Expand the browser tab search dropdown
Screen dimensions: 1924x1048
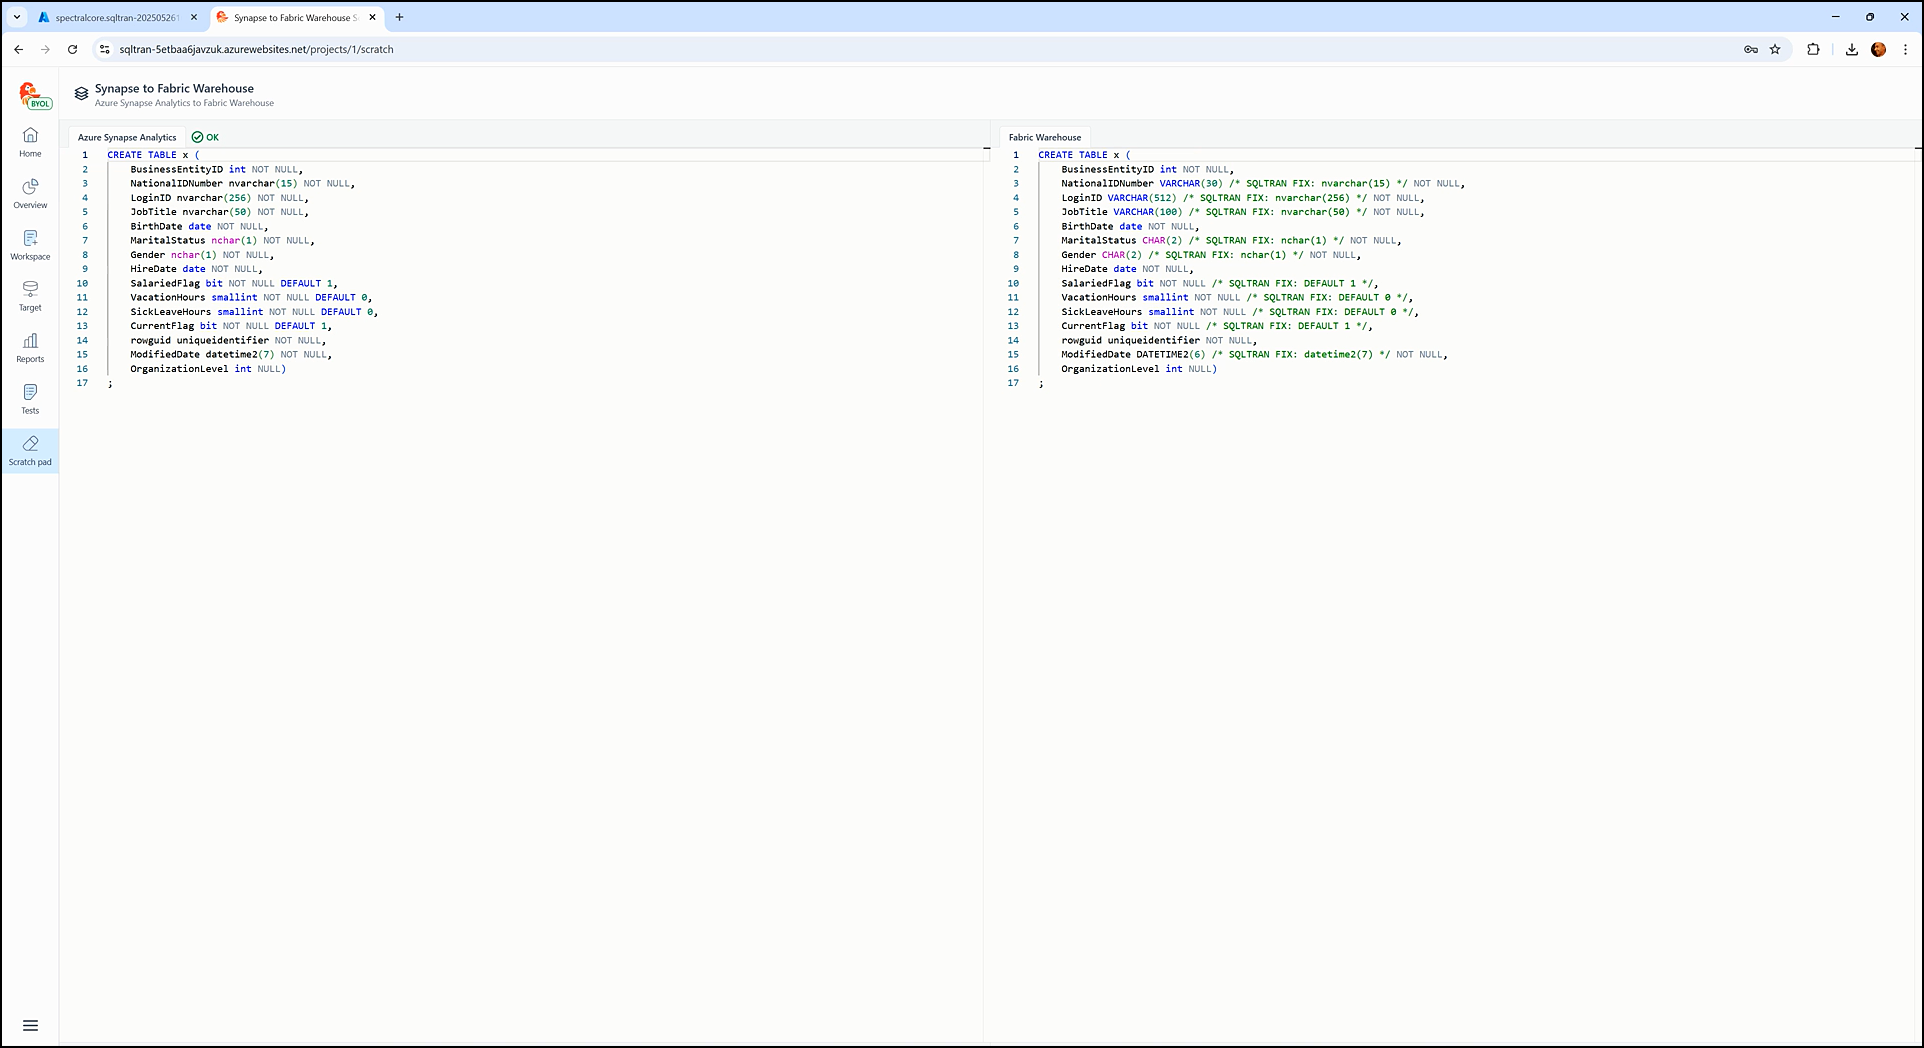click(x=17, y=17)
